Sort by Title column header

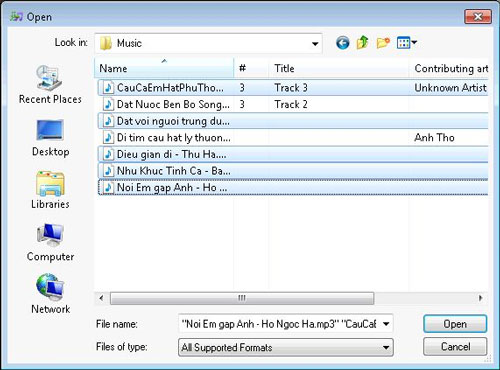point(338,68)
